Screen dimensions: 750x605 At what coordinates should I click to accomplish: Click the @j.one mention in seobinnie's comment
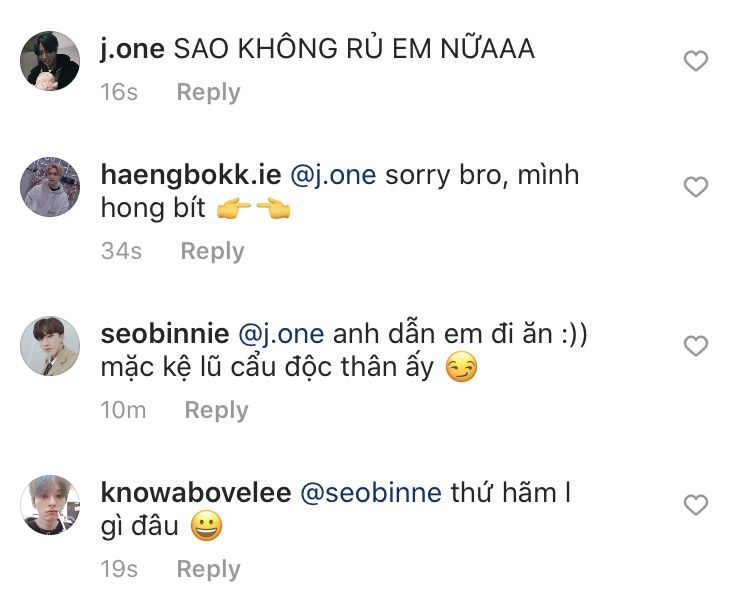pos(285,334)
